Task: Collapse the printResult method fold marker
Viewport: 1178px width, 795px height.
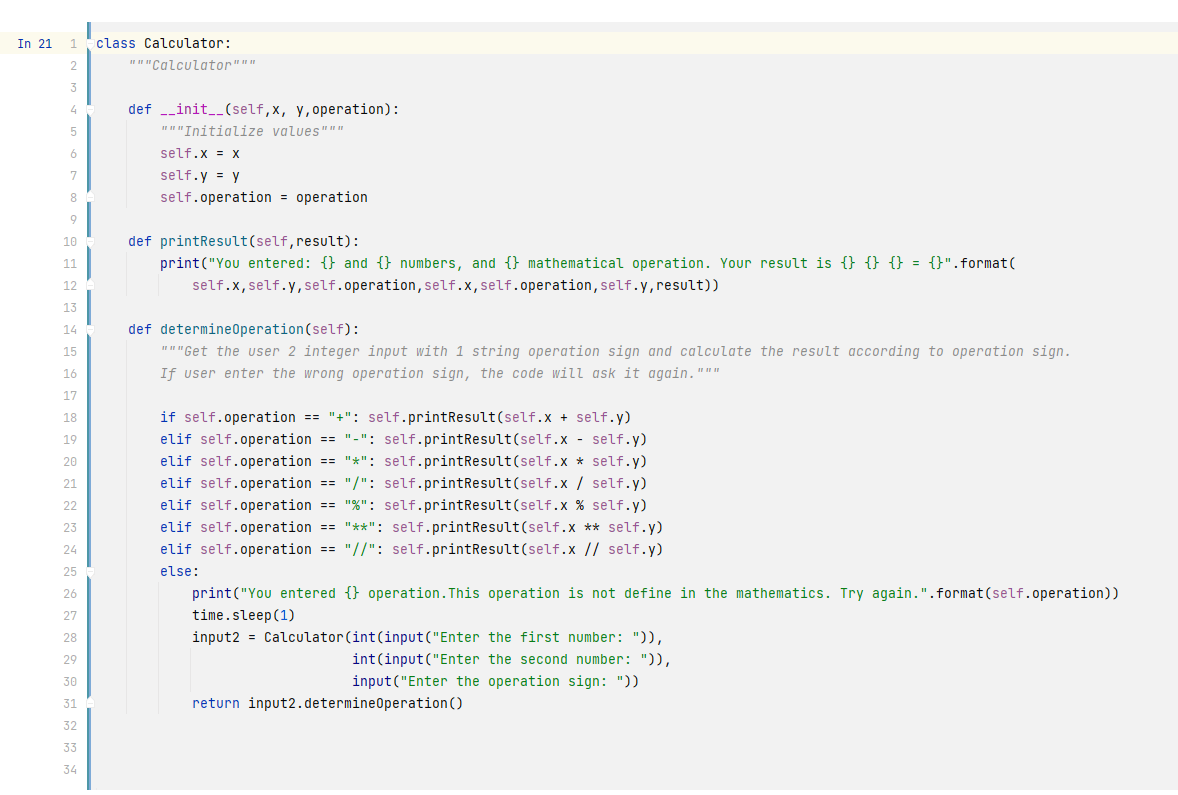Action: [x=90, y=242]
